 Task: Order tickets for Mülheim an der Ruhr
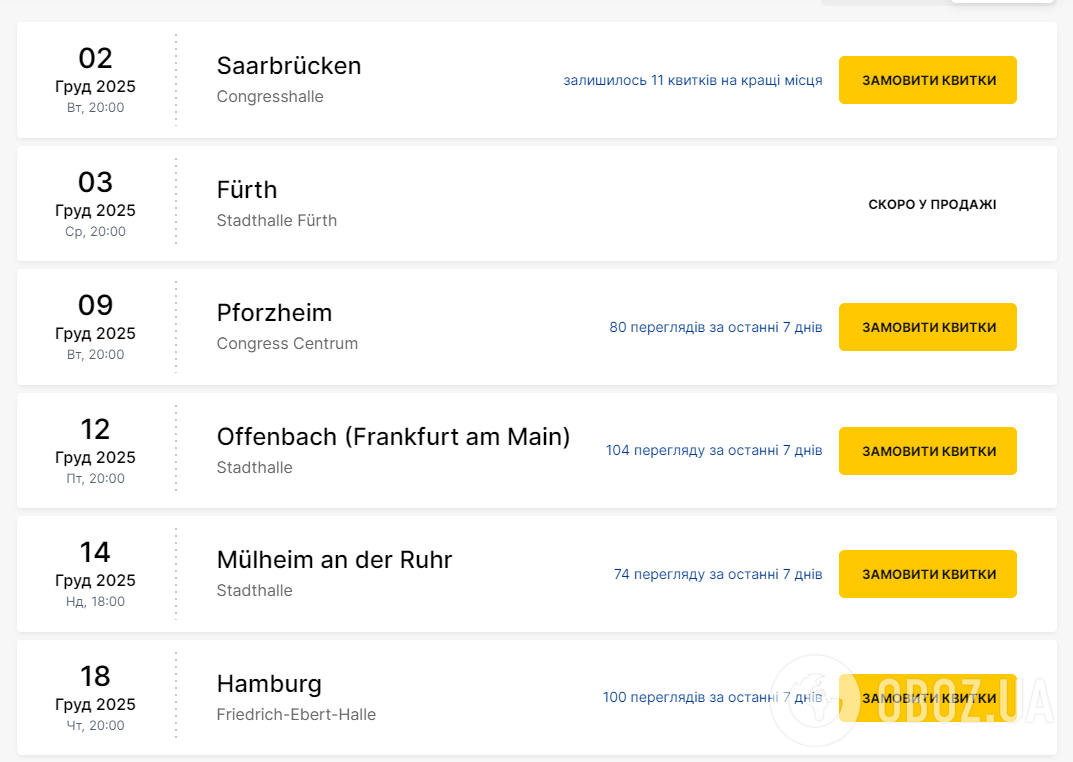(x=927, y=574)
